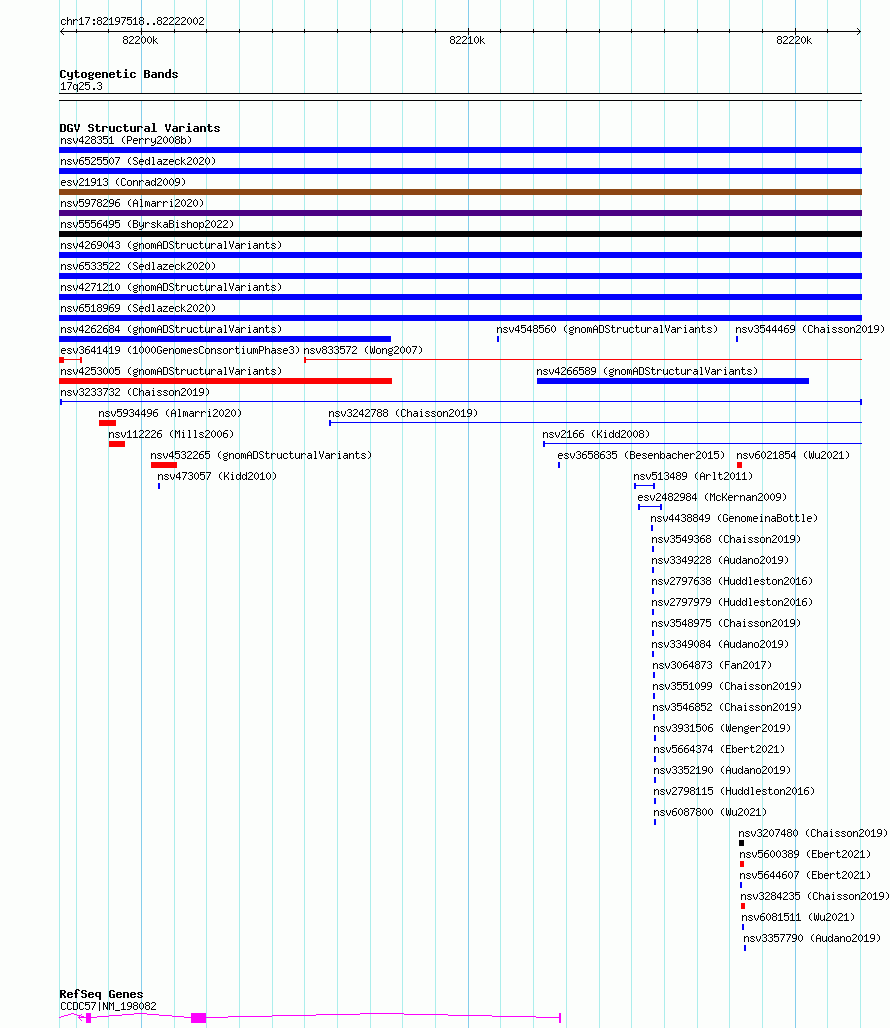Open the nsv3064873 (Fan2017) label
The height and width of the screenshot is (1028, 890).
pos(712,665)
